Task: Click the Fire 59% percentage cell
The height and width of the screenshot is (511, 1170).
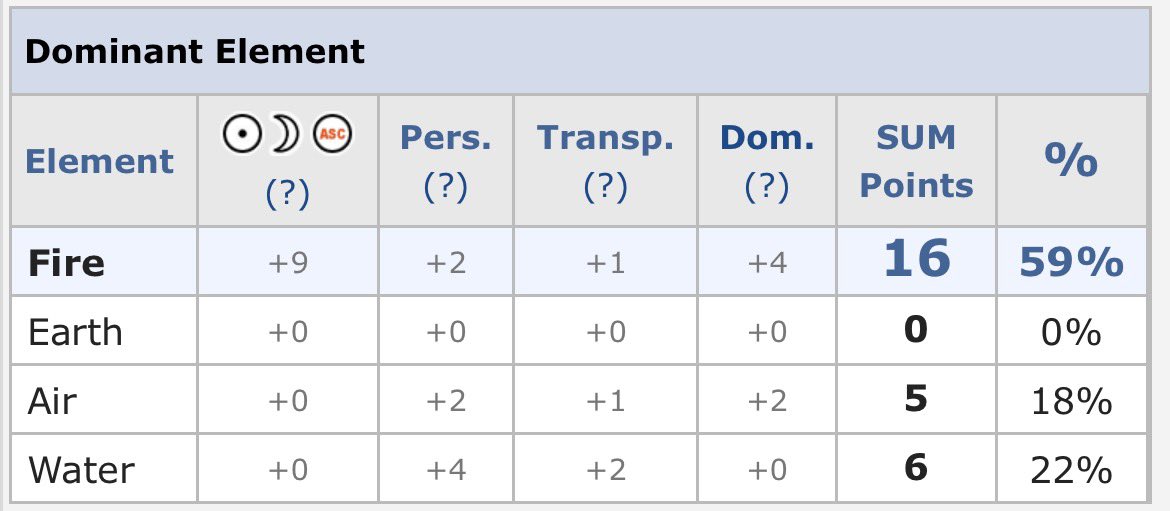Action: (1071, 262)
